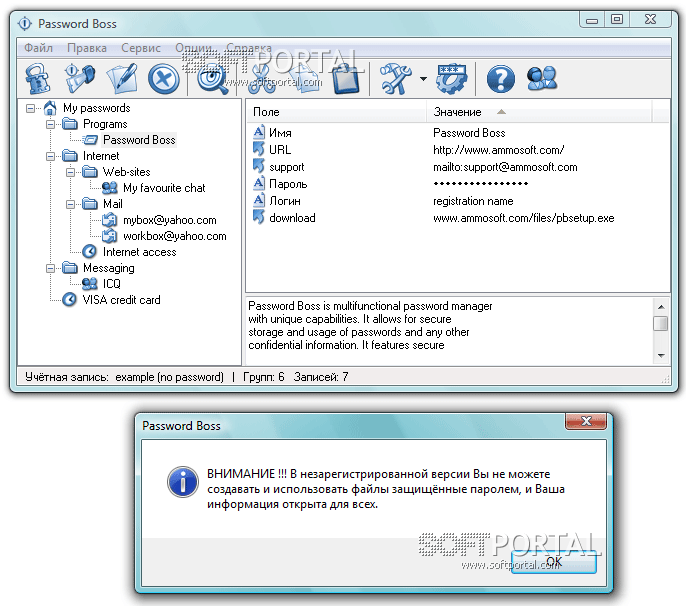
Task: Click the Internet folder icon
Action: tap(70, 156)
